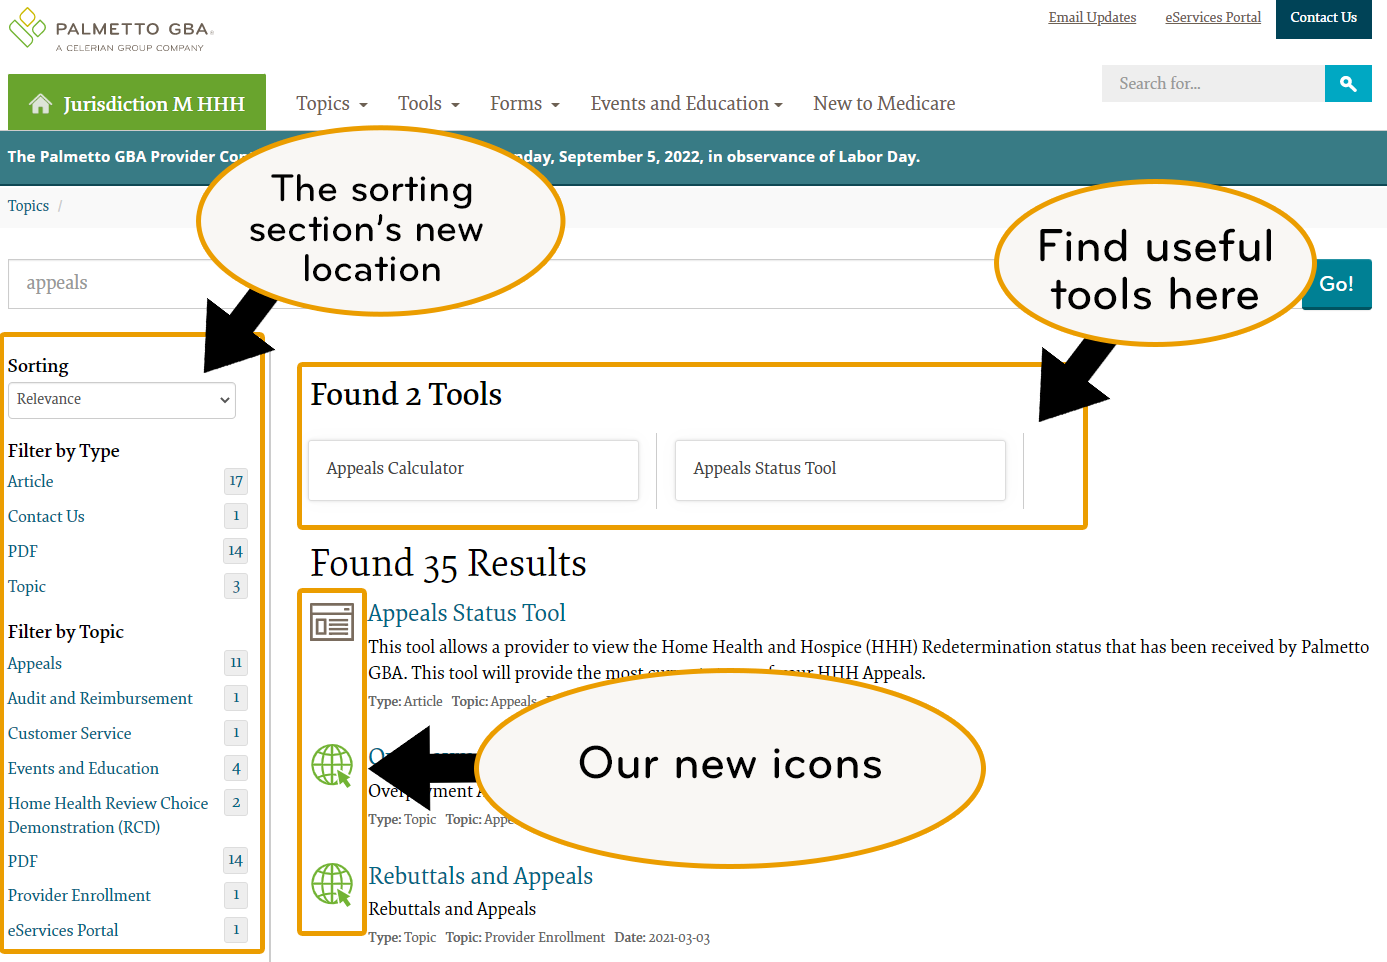Open the Forms dropdown menu
This screenshot has width=1387, height=962.
(x=524, y=104)
